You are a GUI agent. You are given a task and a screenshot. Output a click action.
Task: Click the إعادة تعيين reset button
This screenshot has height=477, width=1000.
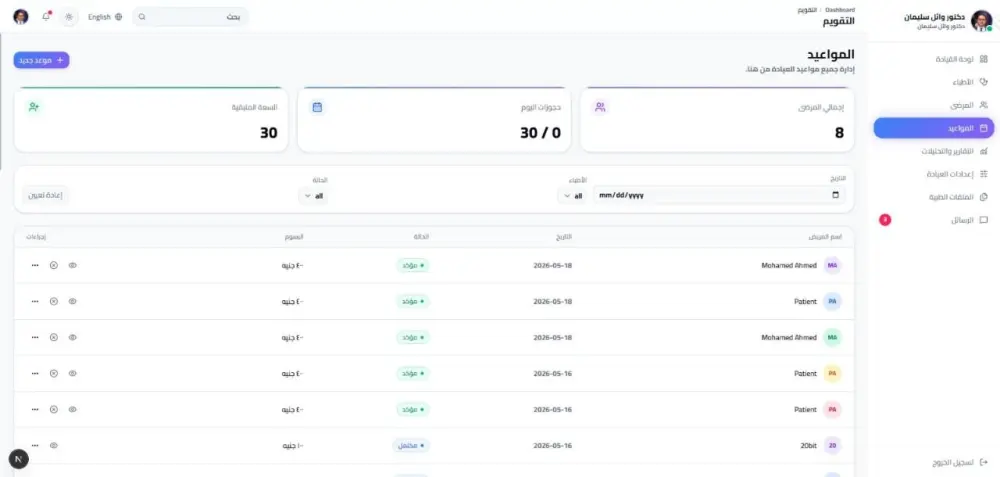point(45,195)
